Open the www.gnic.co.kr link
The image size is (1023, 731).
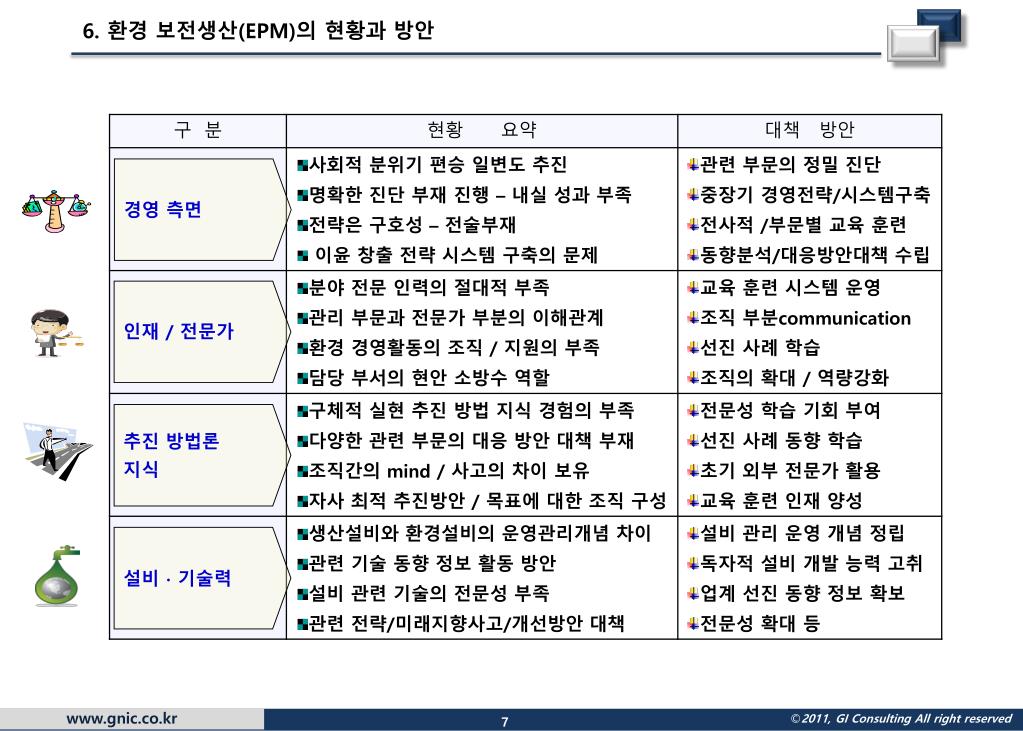tap(122, 719)
